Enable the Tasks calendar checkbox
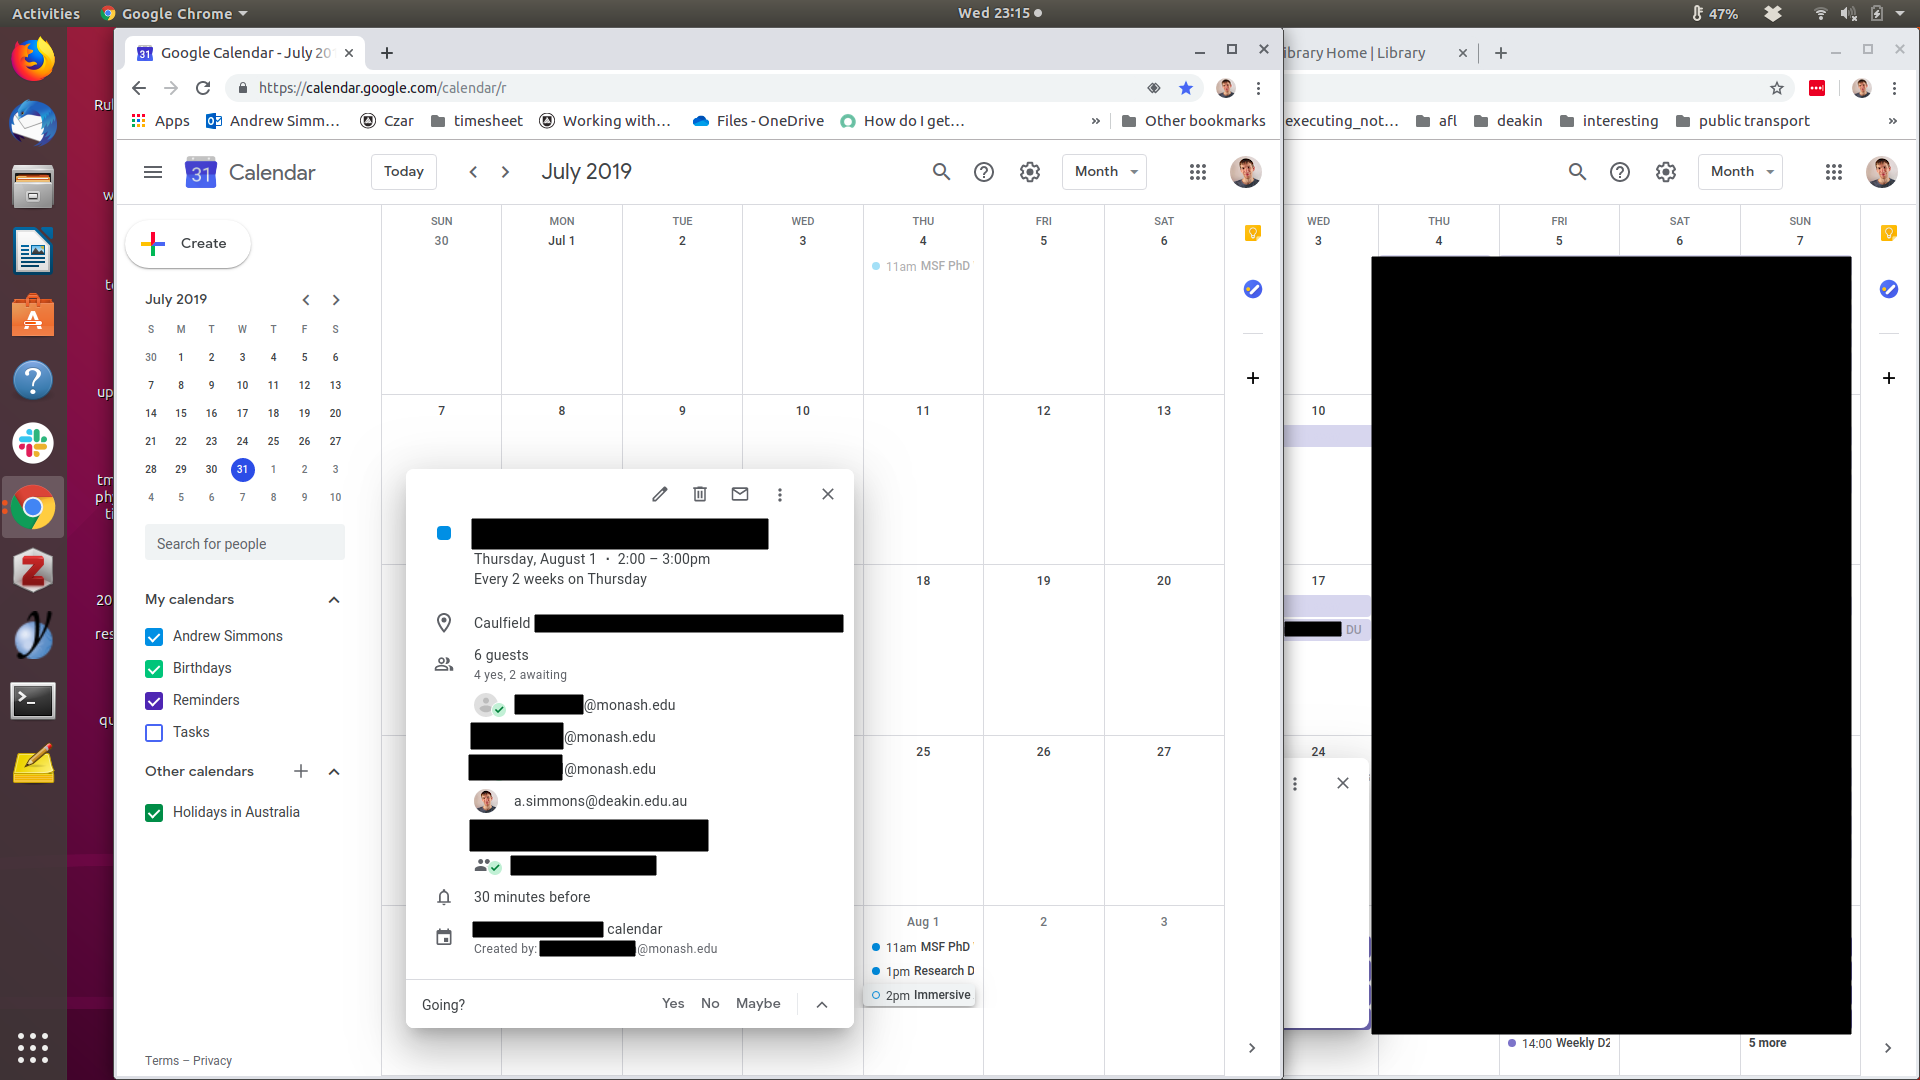1920x1080 pixels. click(x=154, y=733)
